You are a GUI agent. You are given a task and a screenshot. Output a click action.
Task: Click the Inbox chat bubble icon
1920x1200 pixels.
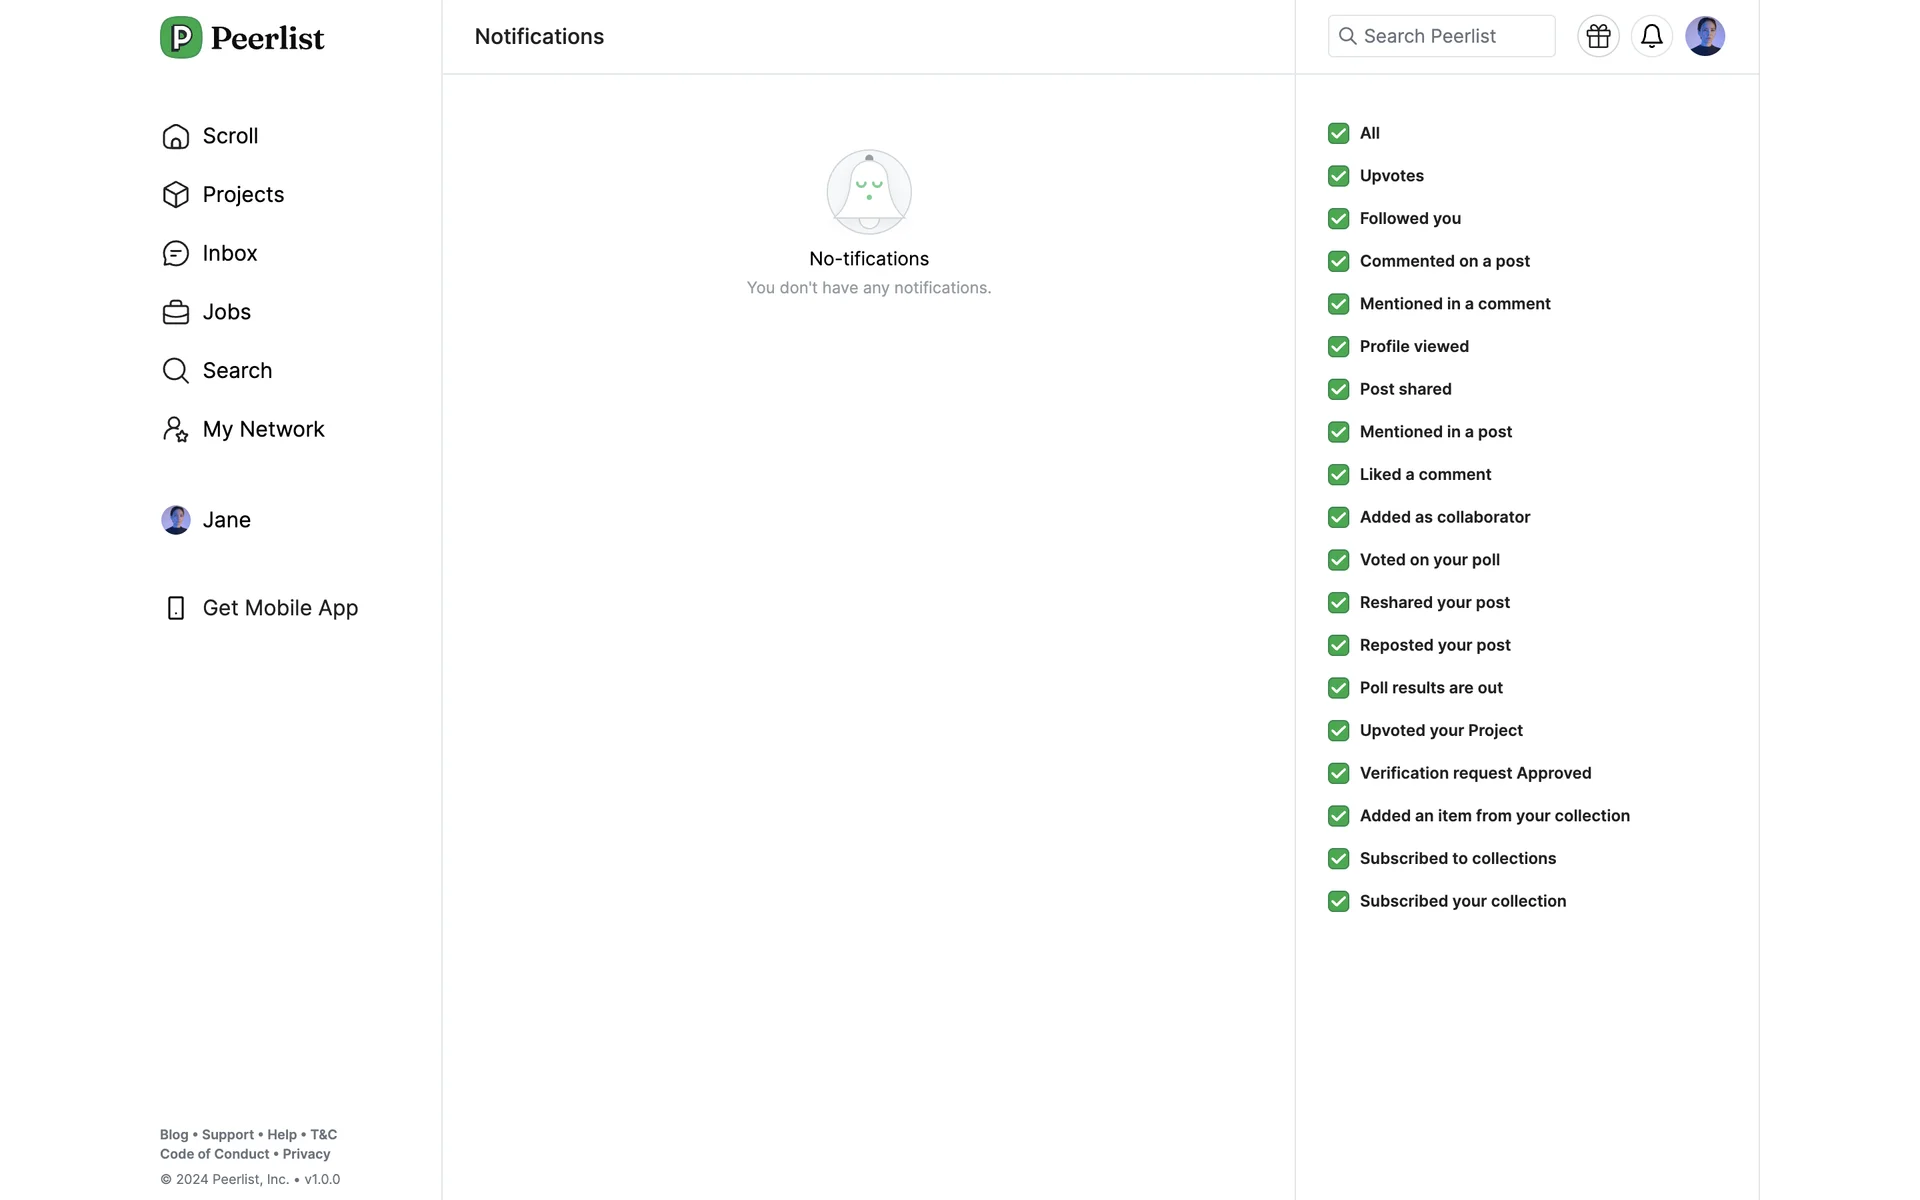(x=176, y=254)
